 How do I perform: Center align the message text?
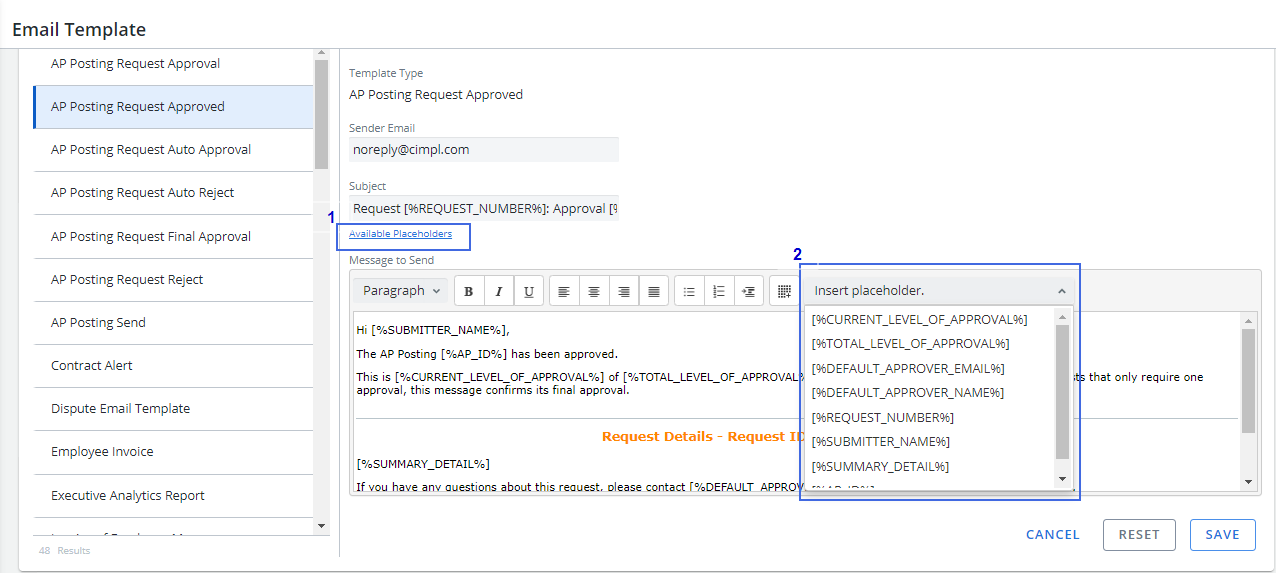tap(594, 292)
